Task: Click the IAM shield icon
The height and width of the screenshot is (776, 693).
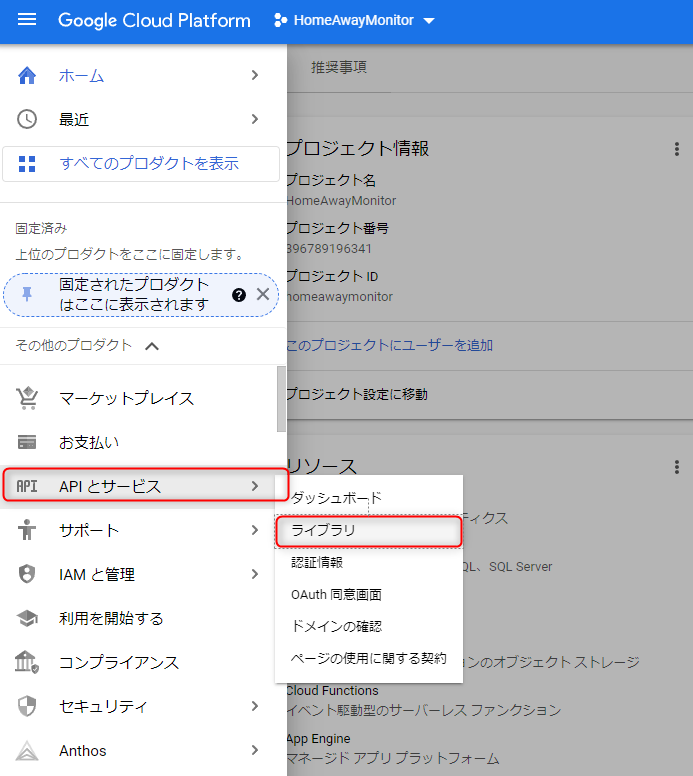Action: click(27, 574)
